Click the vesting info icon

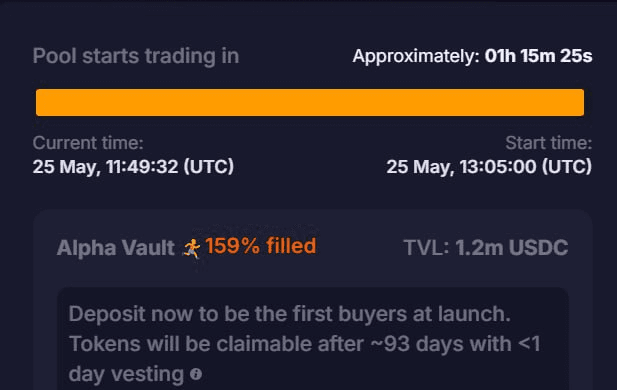[x=196, y=374]
